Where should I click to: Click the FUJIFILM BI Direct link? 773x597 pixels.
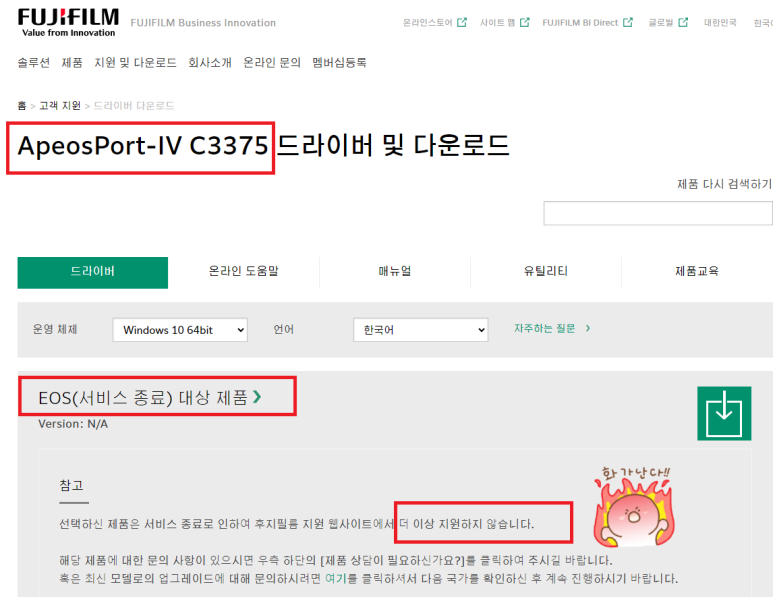pyautogui.click(x=580, y=23)
